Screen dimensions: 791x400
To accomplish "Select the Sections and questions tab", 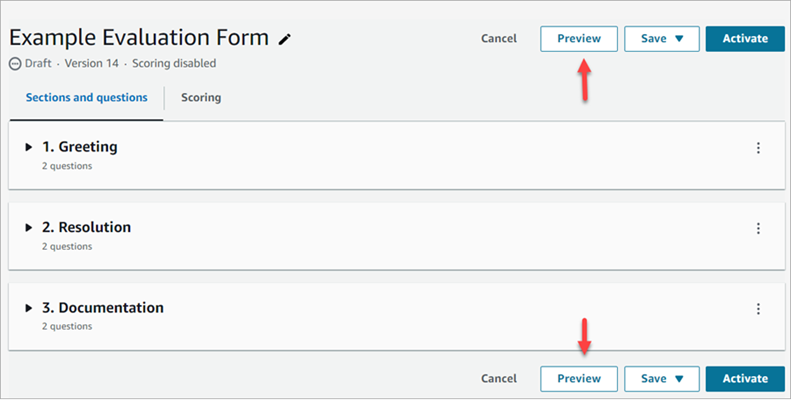I will point(87,98).
